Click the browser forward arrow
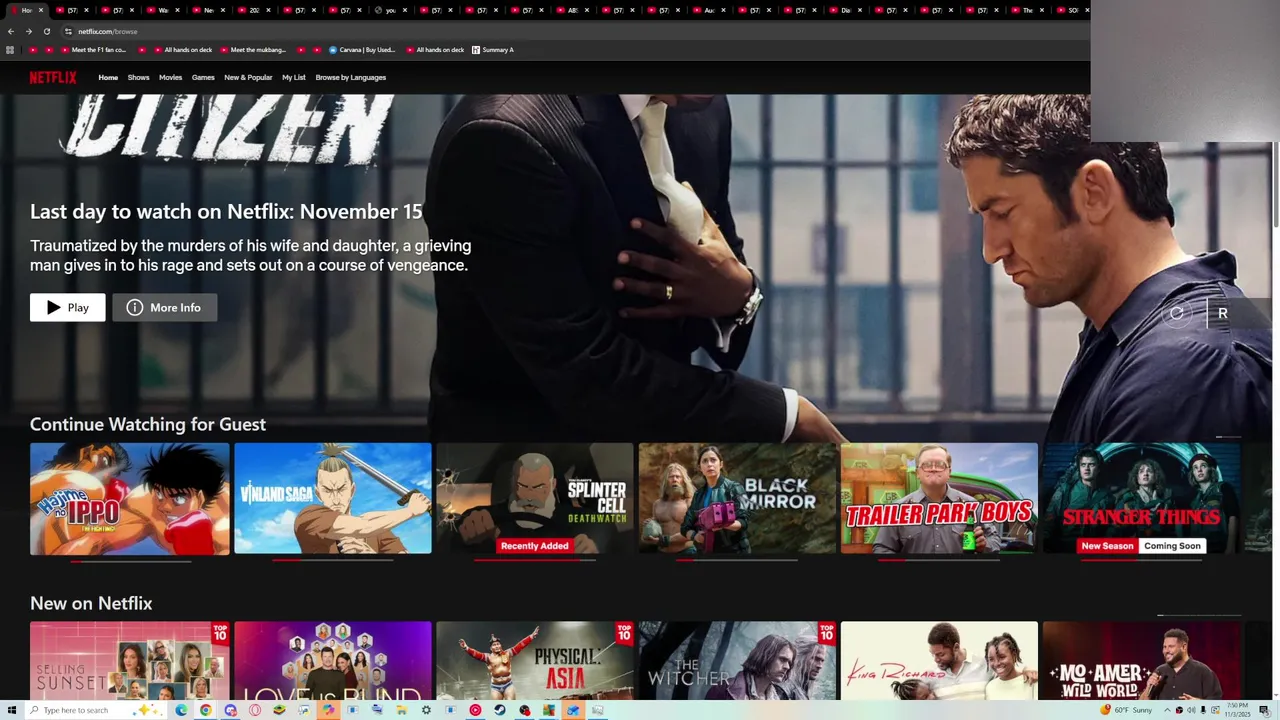The height and width of the screenshot is (720, 1280). coord(28,31)
